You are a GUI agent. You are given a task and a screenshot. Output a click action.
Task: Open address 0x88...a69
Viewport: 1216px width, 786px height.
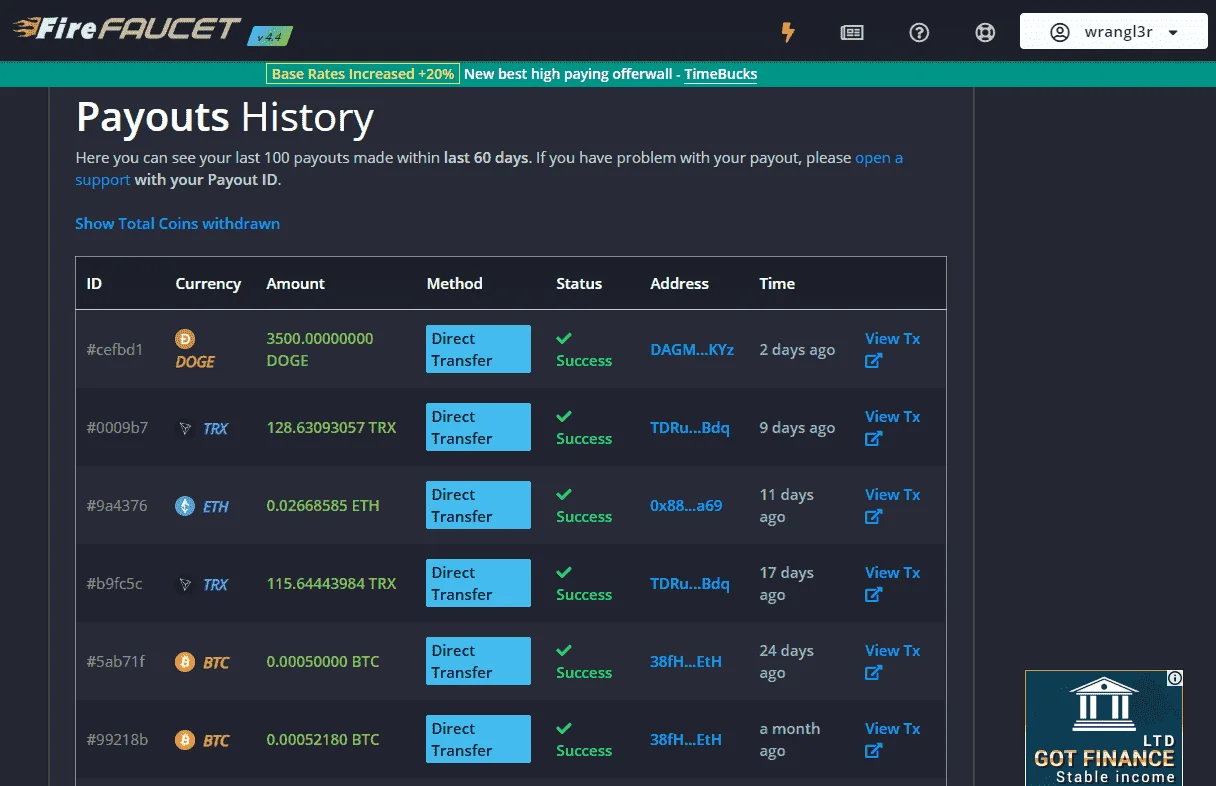686,505
